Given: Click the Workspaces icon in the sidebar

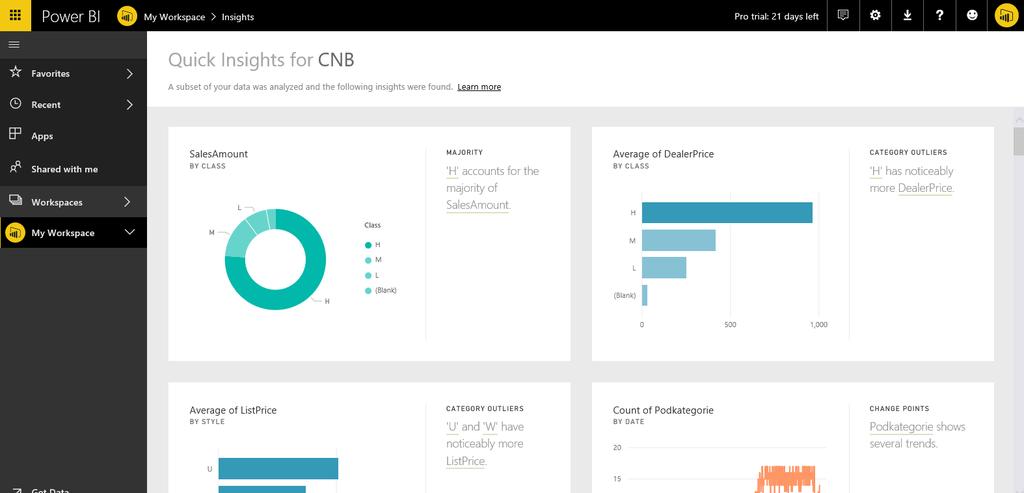Looking at the screenshot, I should click(x=15, y=200).
